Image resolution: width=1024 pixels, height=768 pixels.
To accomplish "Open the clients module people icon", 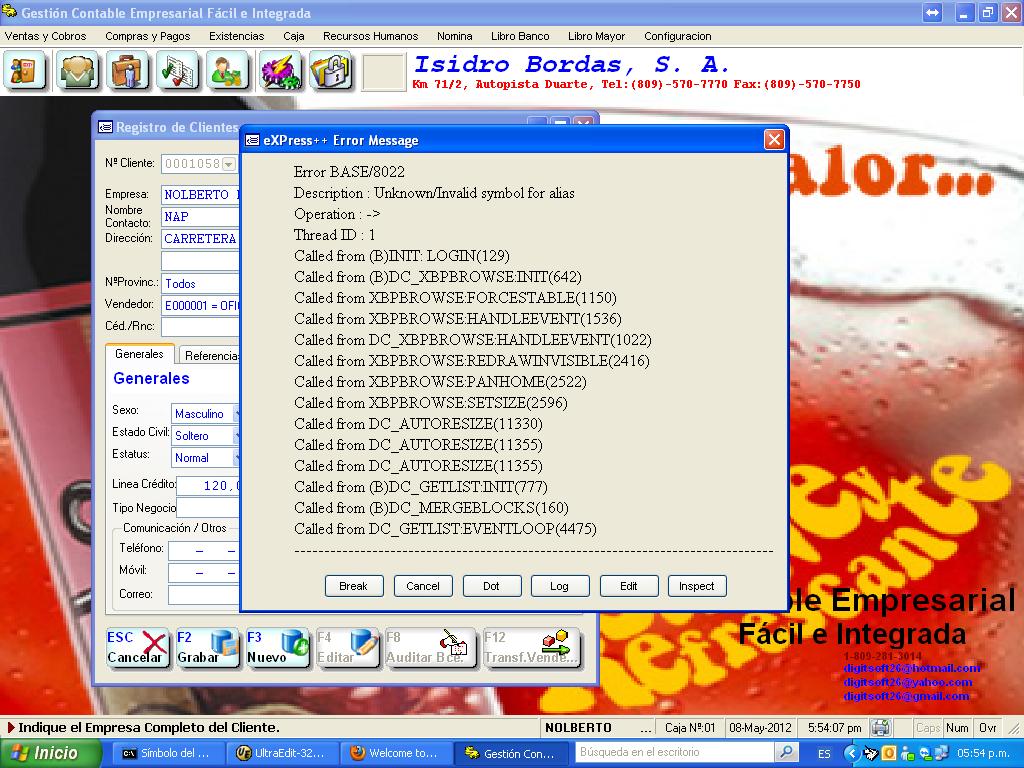I will tap(78, 72).
